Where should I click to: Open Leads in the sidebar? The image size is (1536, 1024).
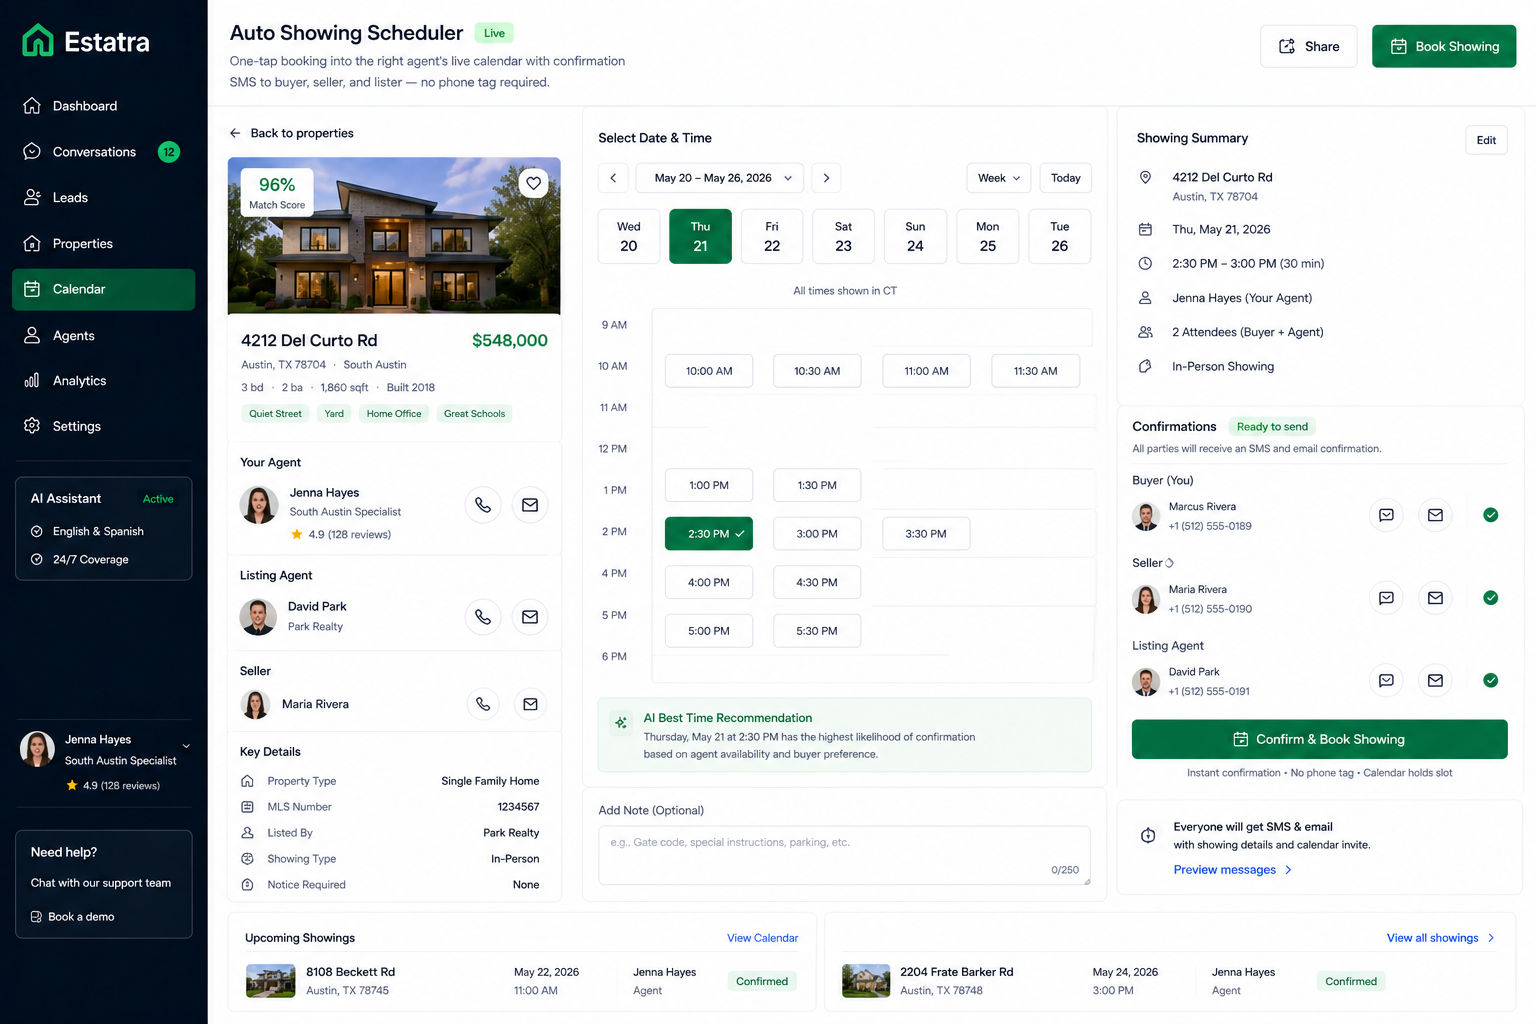pyautogui.click(x=104, y=198)
